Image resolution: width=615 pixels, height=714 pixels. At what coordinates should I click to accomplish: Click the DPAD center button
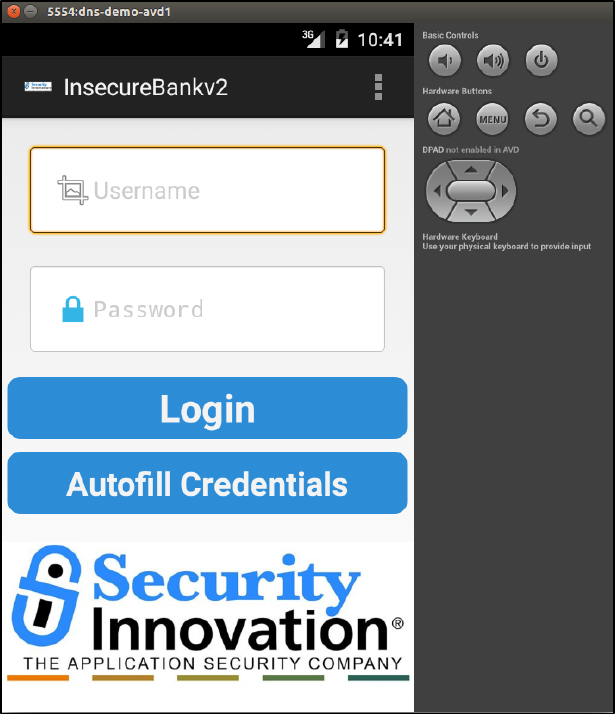(471, 190)
